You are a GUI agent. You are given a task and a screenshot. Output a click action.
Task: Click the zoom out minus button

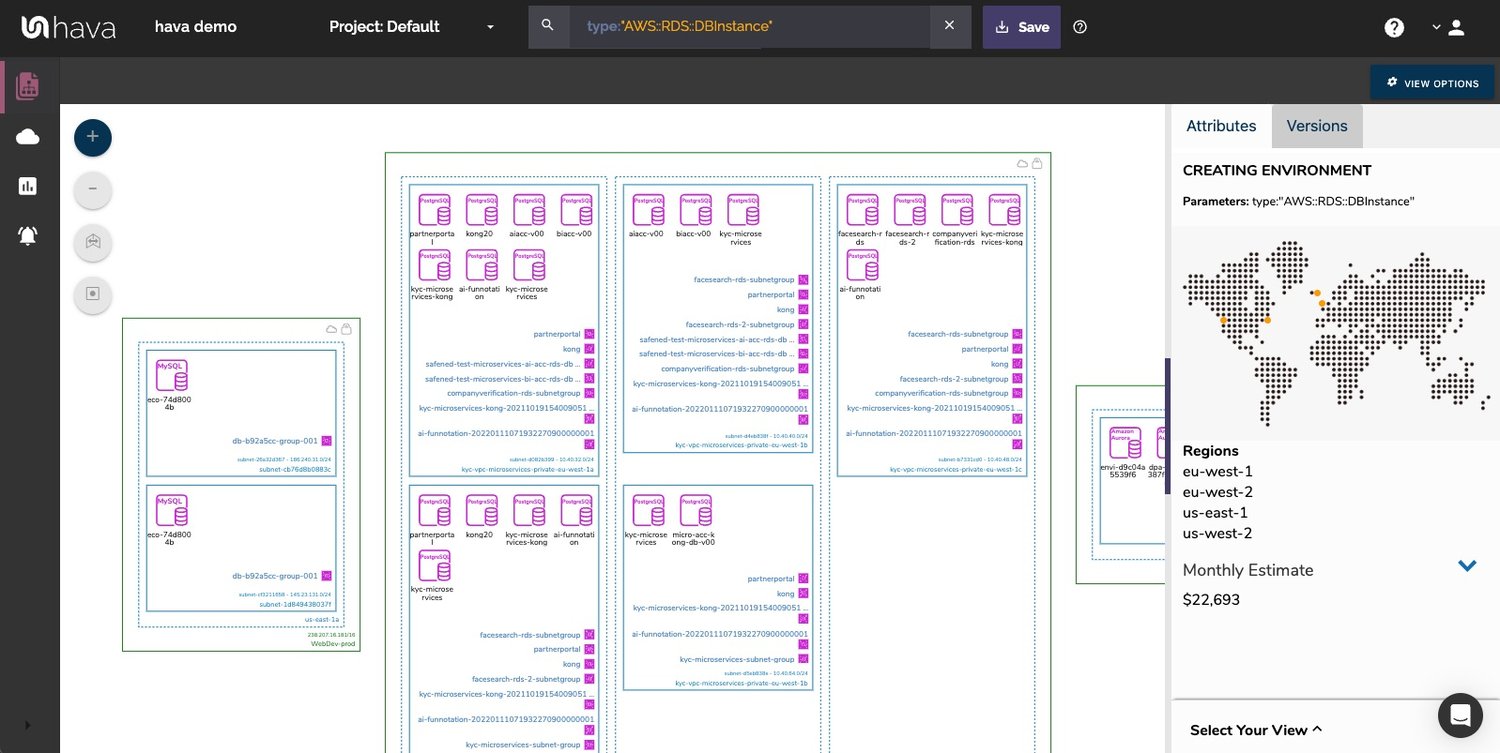coord(93,189)
